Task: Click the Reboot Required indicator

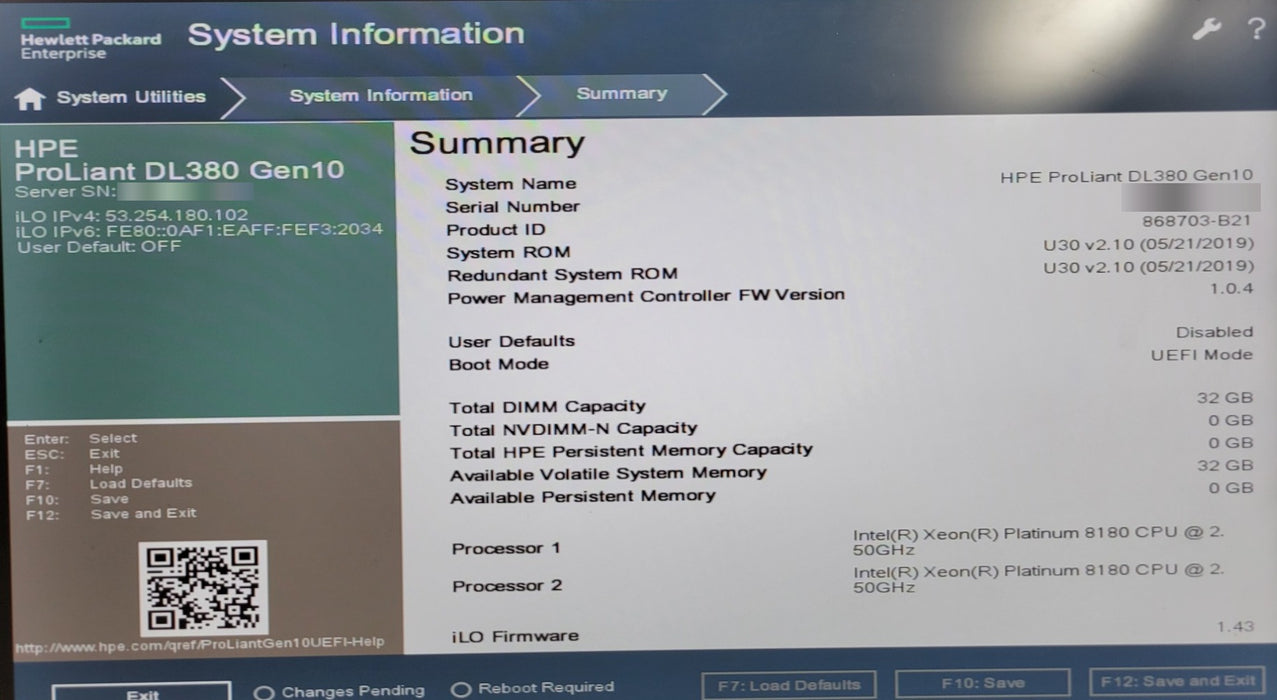Action: tap(532, 688)
